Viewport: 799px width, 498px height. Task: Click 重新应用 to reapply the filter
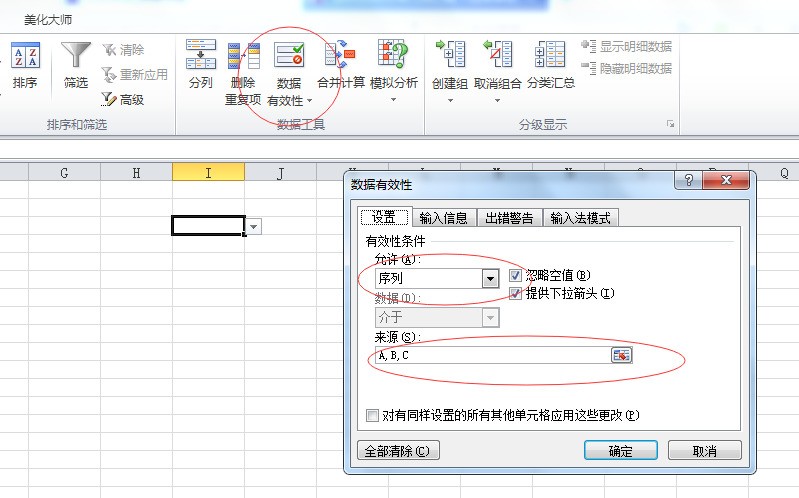point(135,74)
